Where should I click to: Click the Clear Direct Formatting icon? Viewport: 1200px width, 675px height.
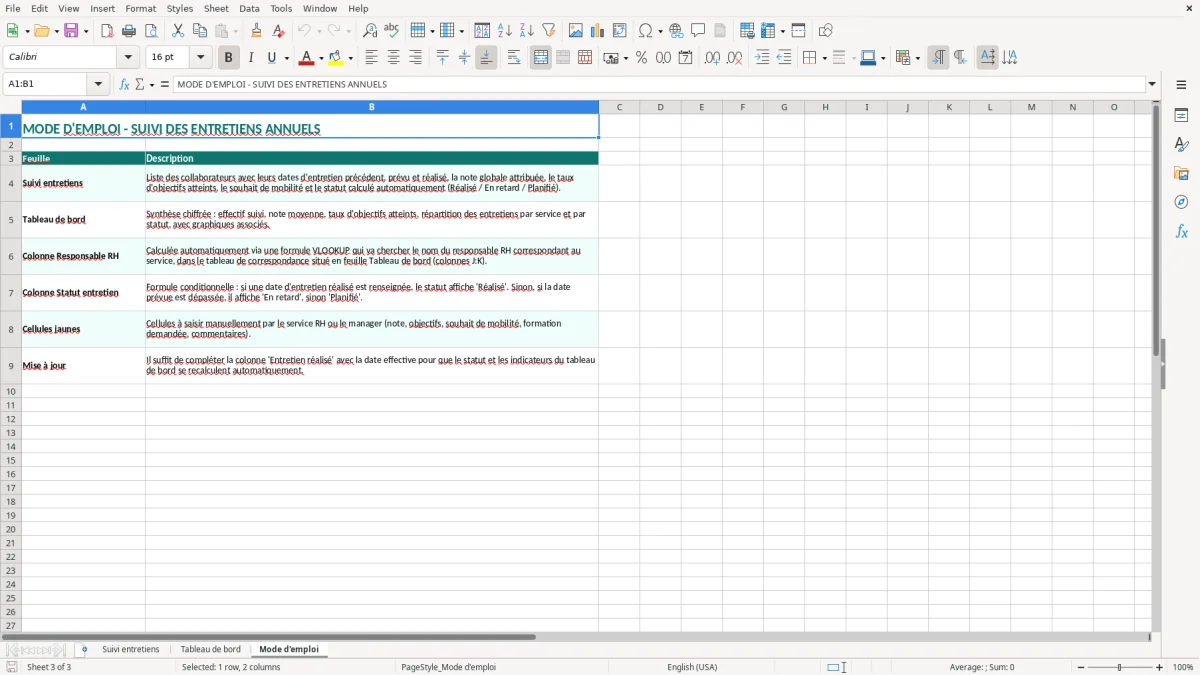click(278, 31)
